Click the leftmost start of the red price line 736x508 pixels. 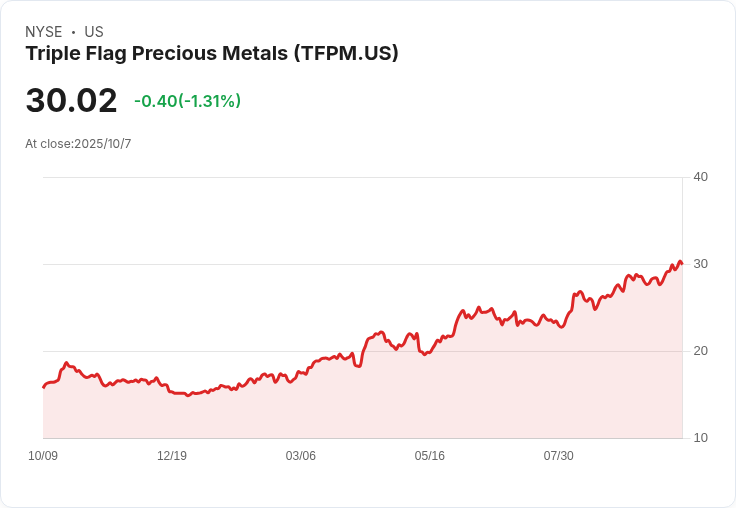point(43,387)
